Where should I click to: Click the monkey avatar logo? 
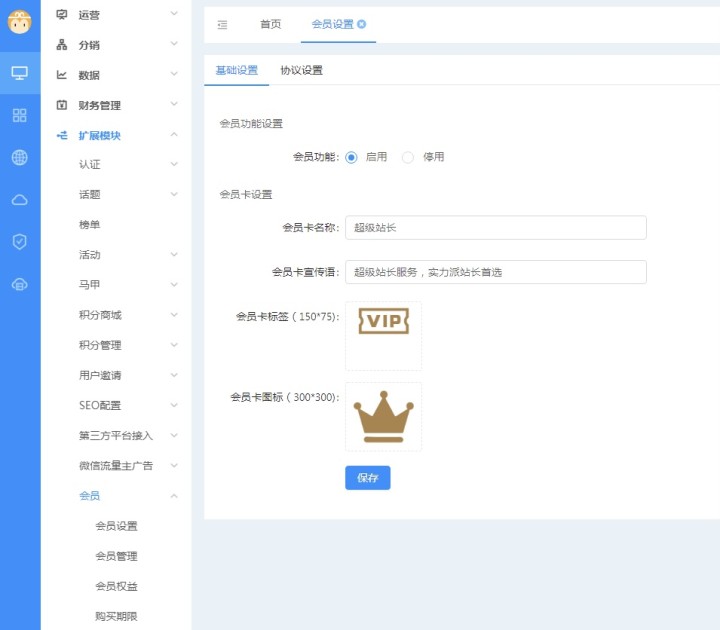(19, 22)
